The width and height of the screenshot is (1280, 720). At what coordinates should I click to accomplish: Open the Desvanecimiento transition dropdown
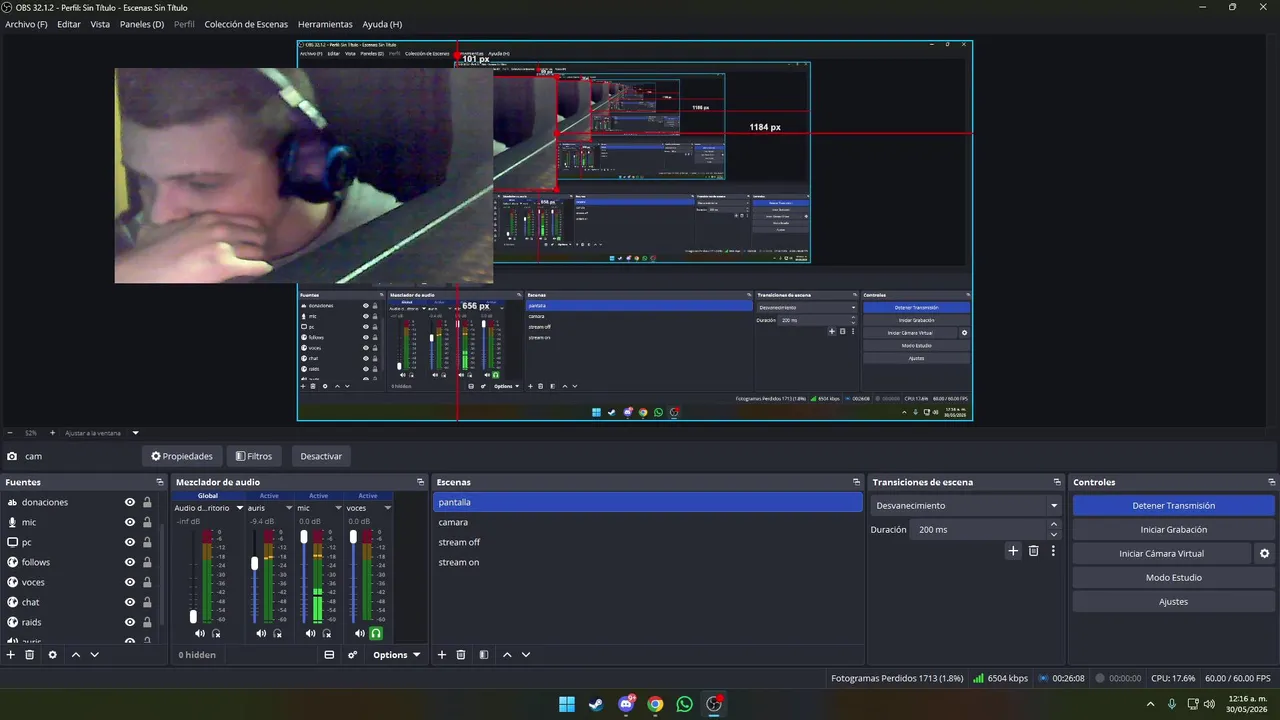pyautogui.click(x=965, y=506)
